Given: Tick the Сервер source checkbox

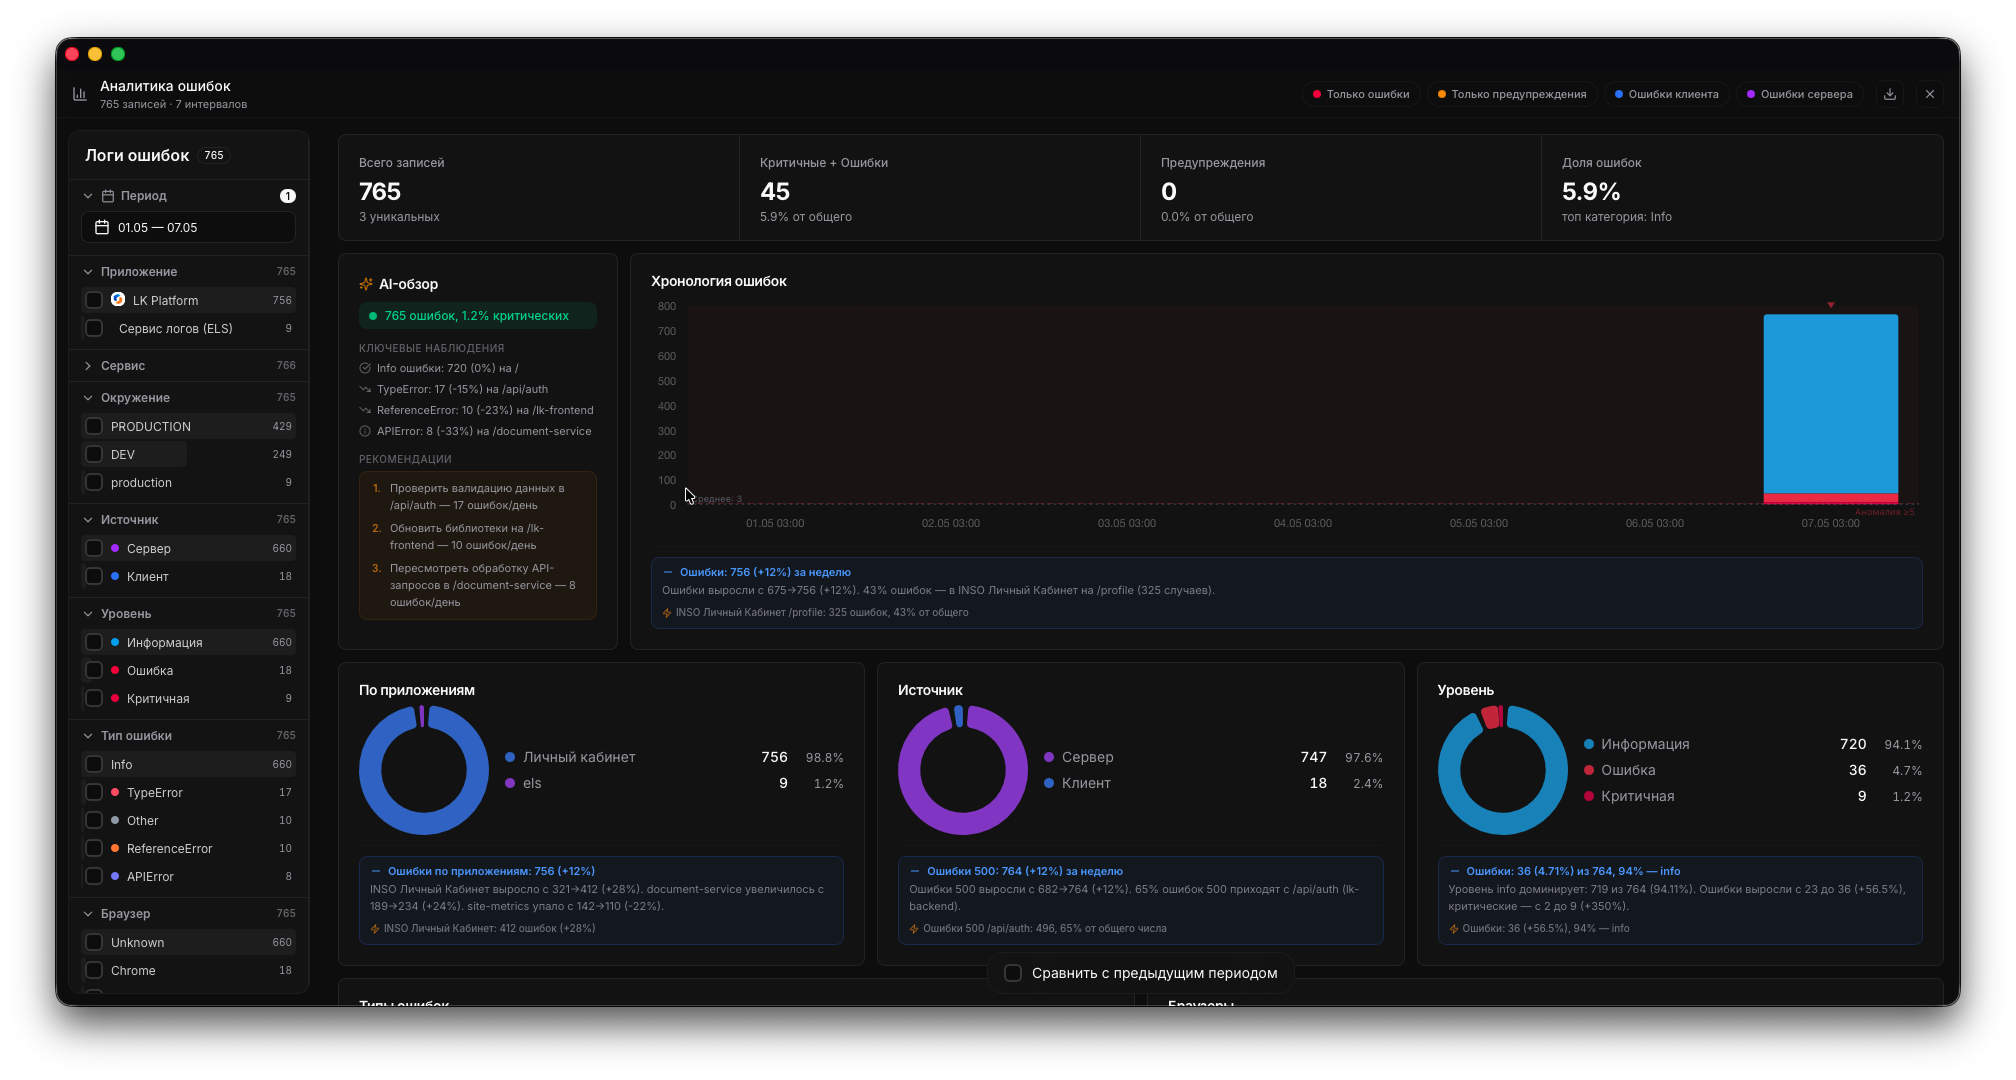Looking at the screenshot, I should click(x=94, y=548).
